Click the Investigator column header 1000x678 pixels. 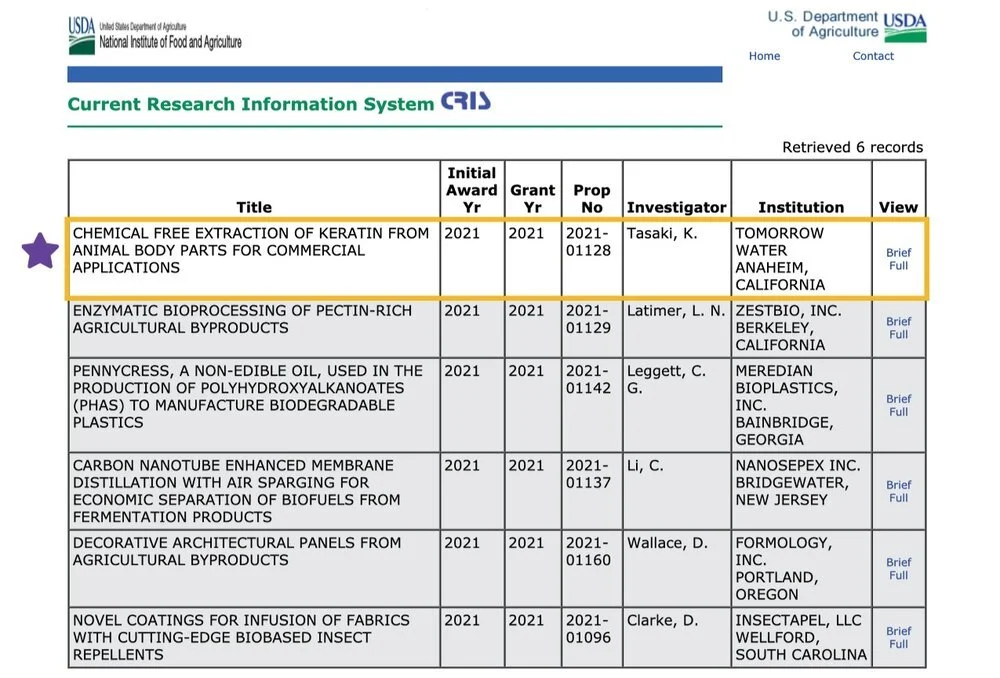point(676,207)
